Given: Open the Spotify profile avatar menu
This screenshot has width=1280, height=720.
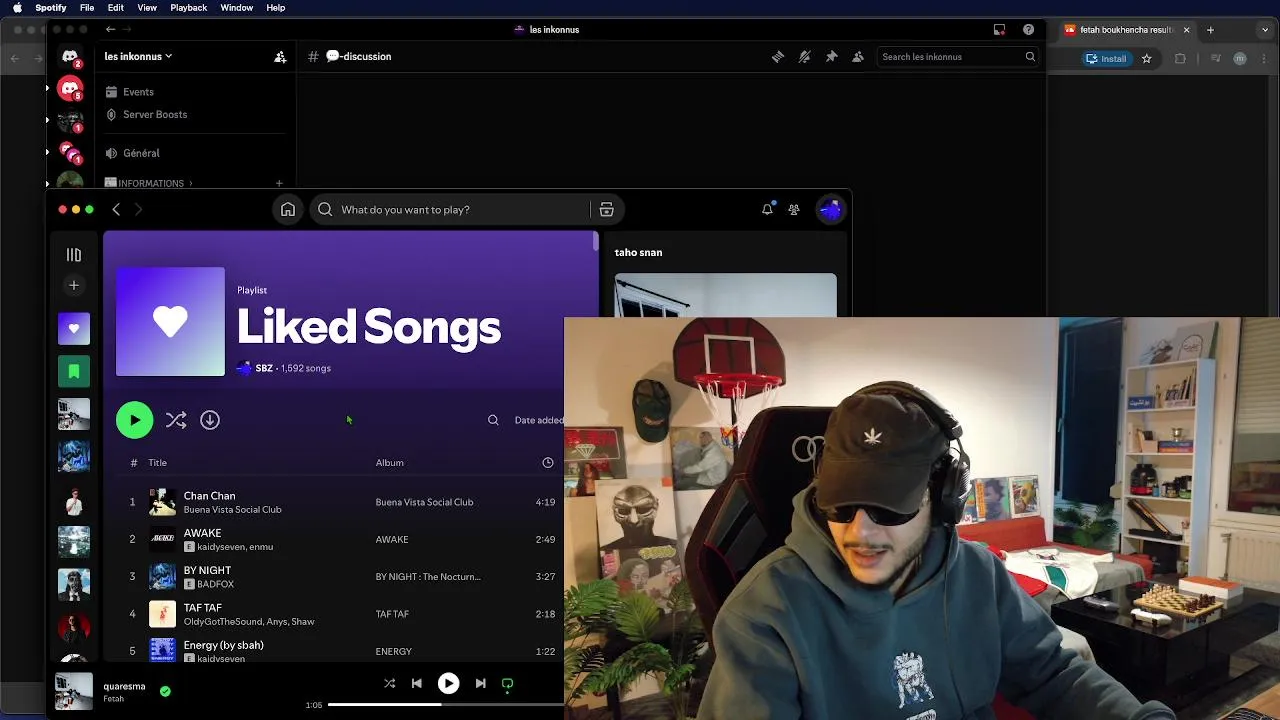Looking at the screenshot, I should [x=830, y=209].
